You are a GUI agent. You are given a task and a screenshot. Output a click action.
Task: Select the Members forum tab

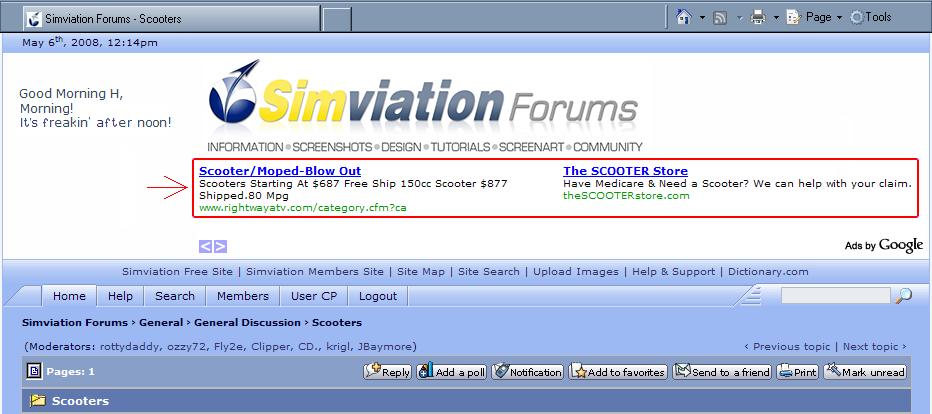(243, 296)
